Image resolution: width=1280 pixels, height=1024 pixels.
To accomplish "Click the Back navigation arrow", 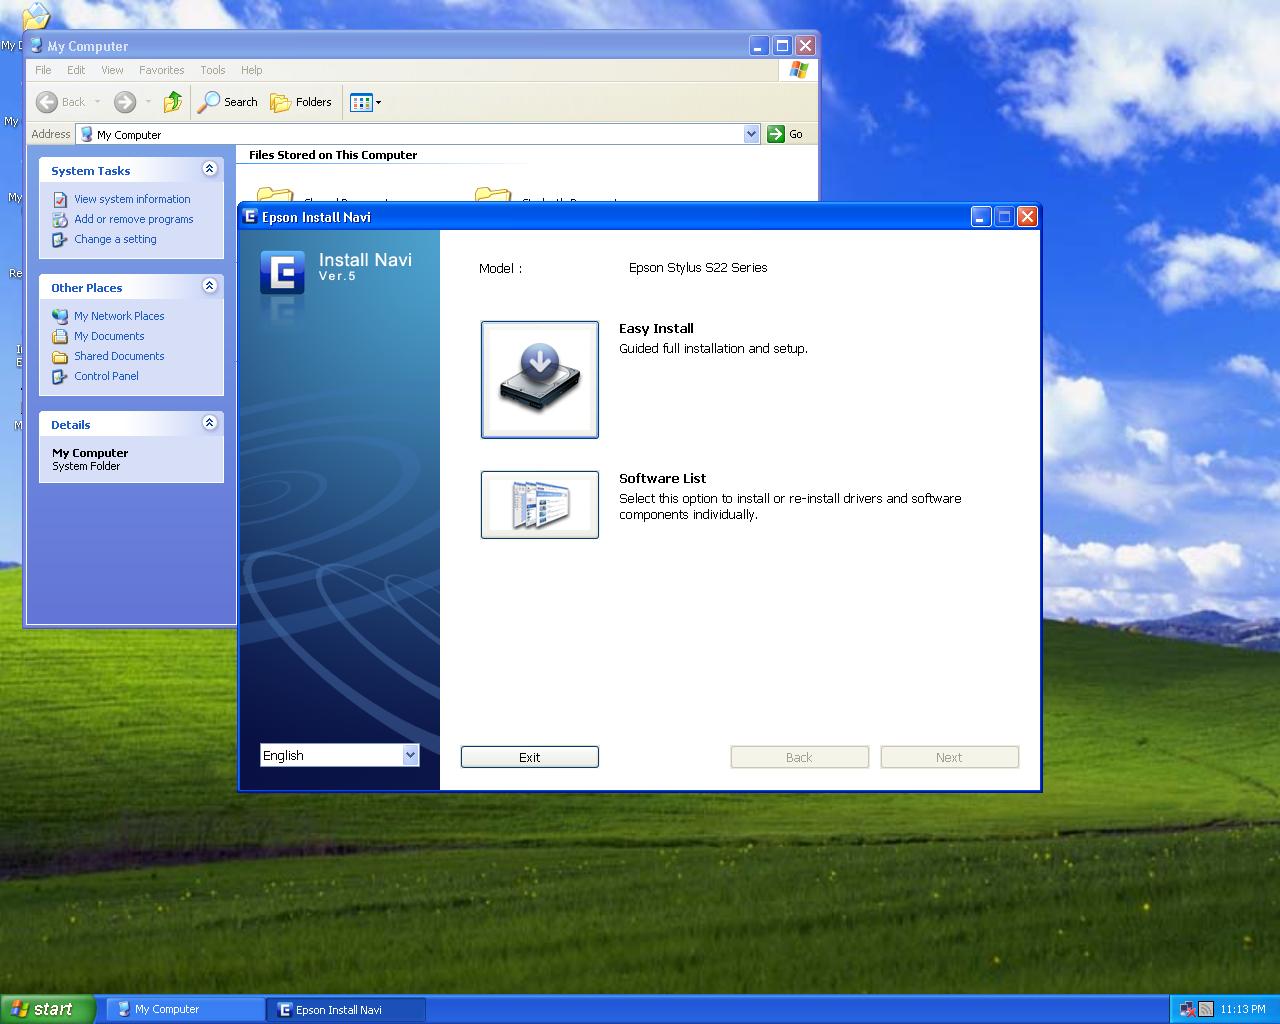I will coord(47,102).
